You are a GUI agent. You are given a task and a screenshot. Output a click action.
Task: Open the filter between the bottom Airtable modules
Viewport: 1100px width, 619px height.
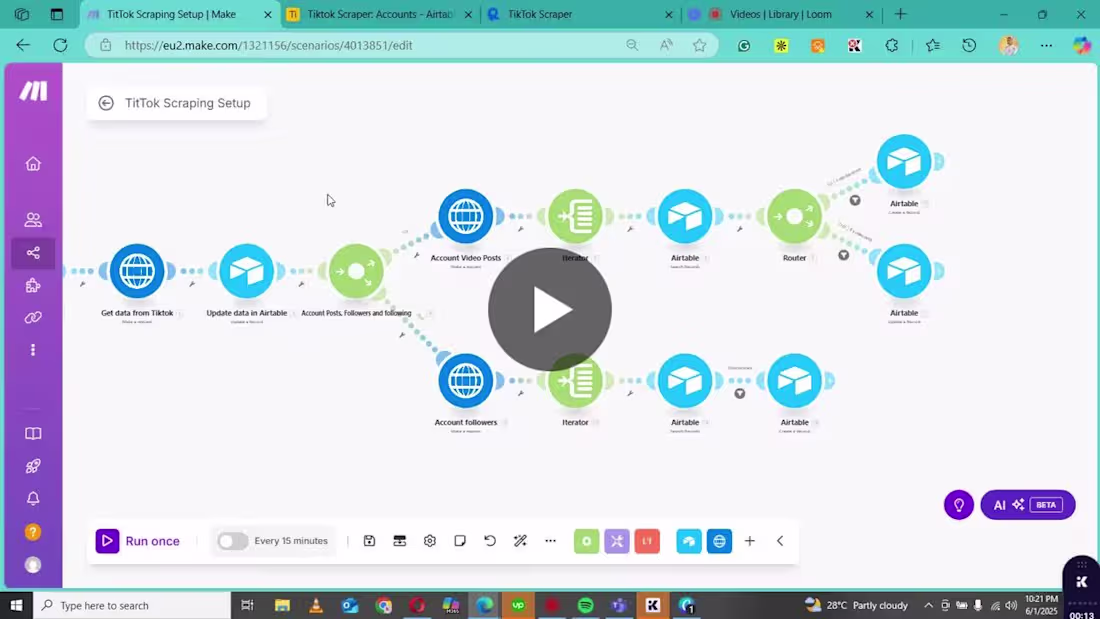(739, 394)
